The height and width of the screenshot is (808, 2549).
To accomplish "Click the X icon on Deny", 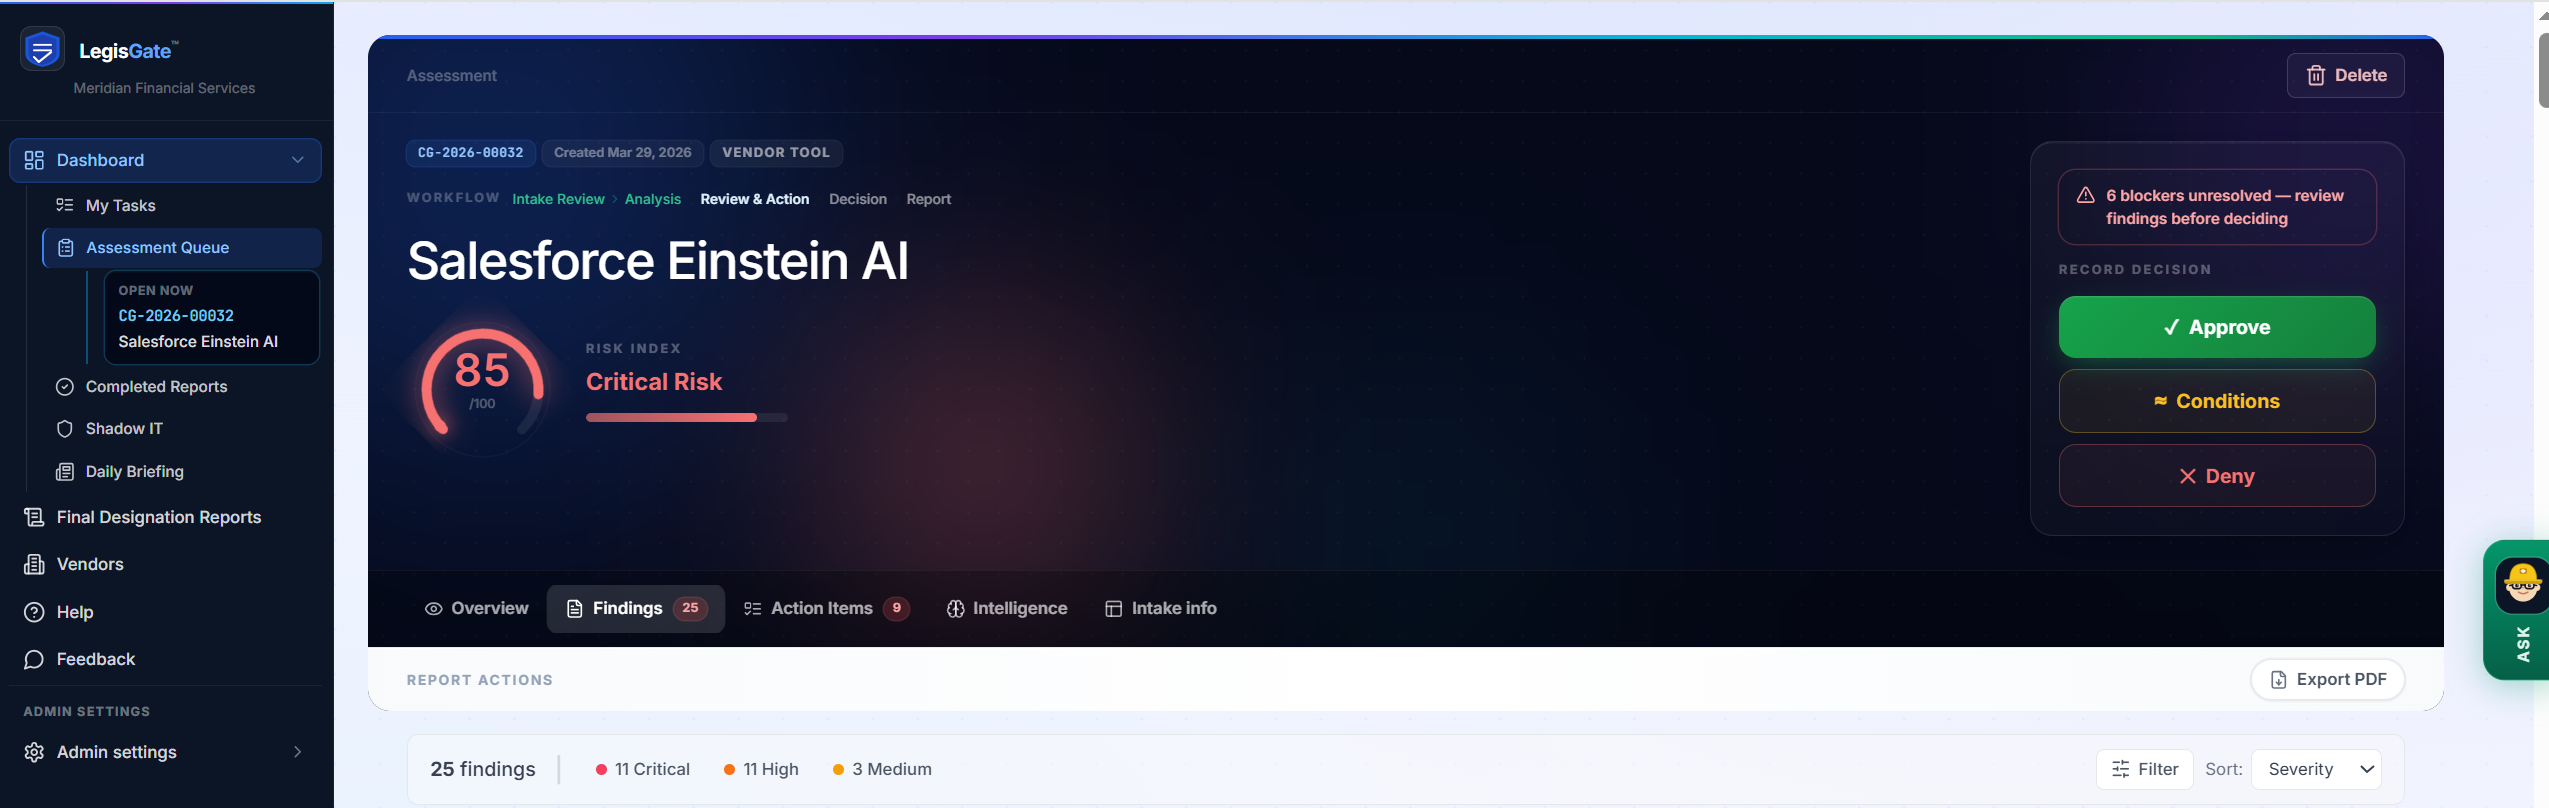I will 2188,476.
